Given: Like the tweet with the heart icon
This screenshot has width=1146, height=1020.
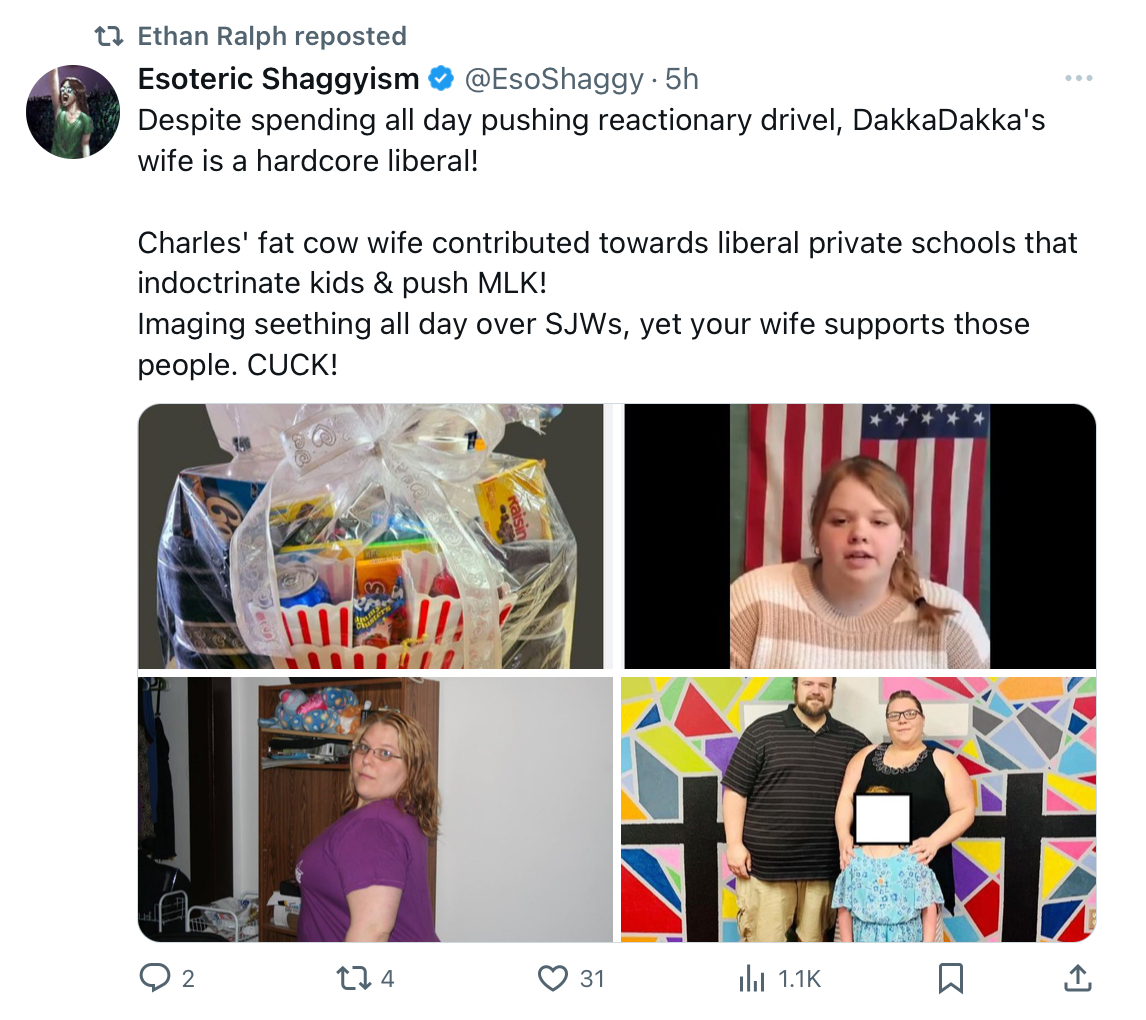Looking at the screenshot, I should 553,978.
